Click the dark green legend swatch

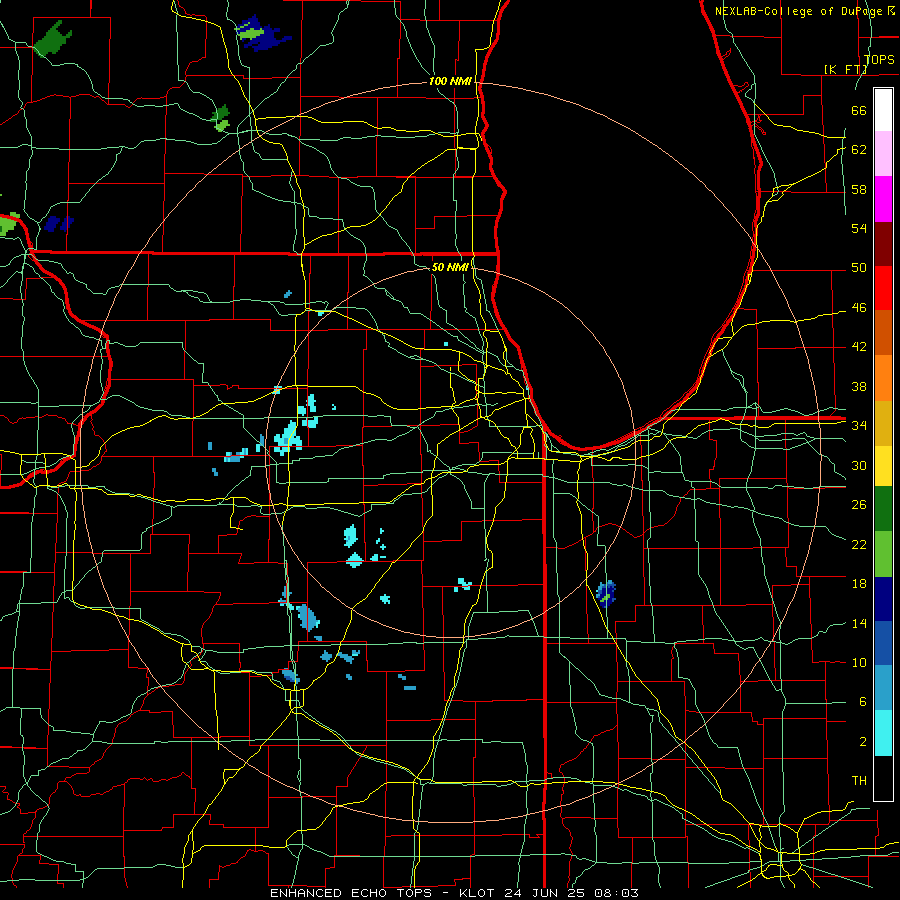(x=883, y=509)
